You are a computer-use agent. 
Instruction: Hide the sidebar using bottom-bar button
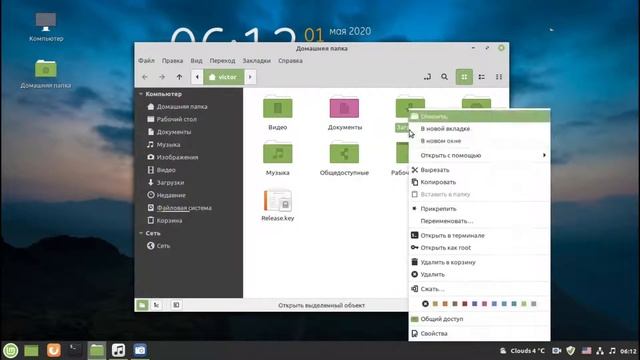(x=176, y=305)
